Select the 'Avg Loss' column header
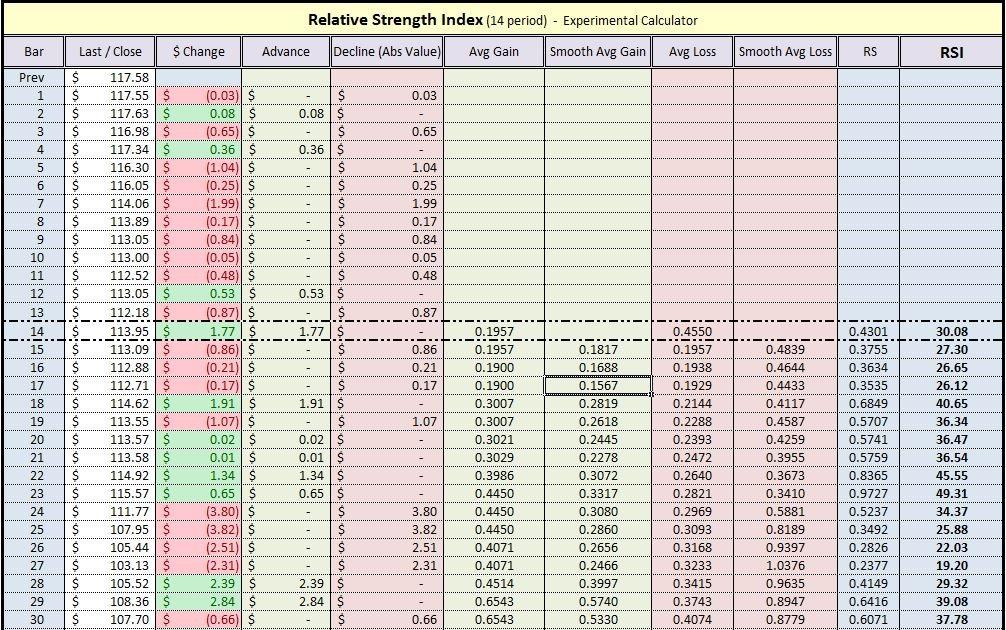1006x630 pixels. (x=692, y=52)
